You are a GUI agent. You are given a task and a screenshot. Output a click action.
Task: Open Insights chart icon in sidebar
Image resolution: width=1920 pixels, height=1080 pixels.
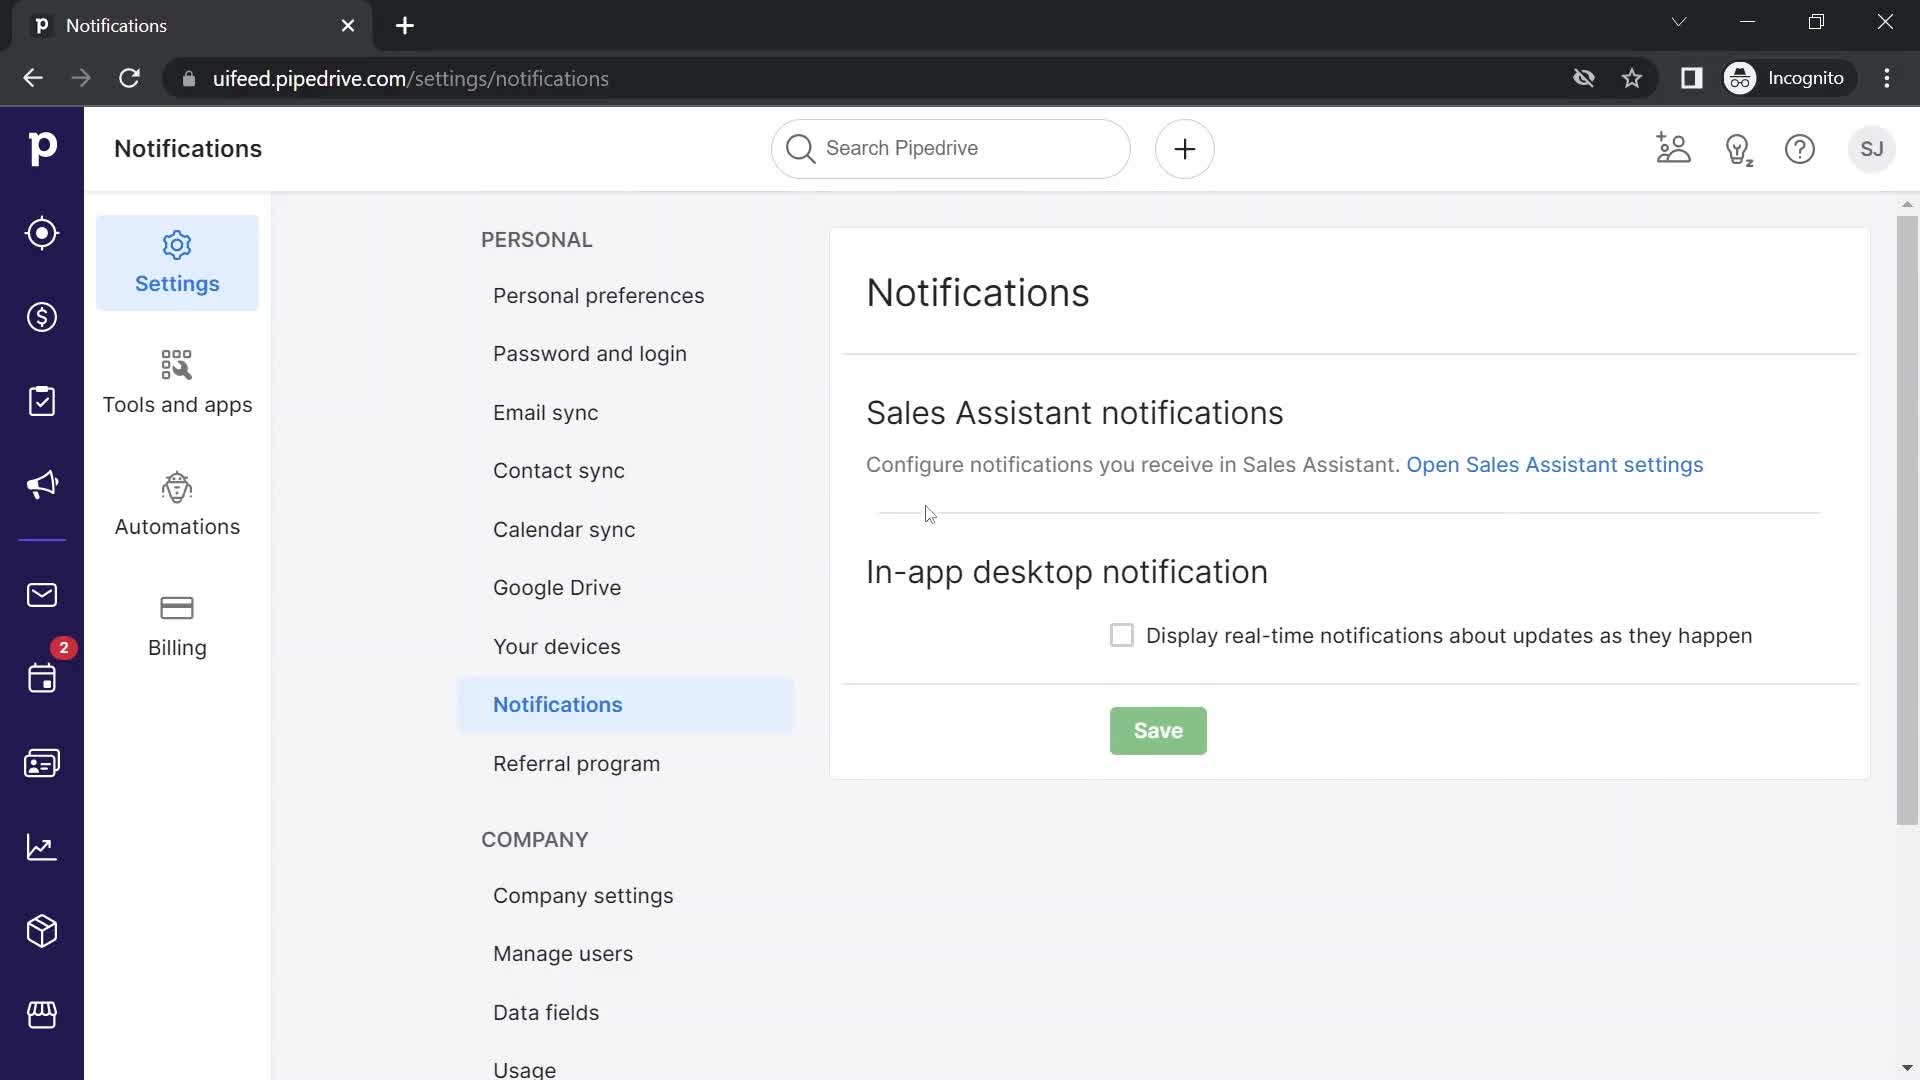42,847
